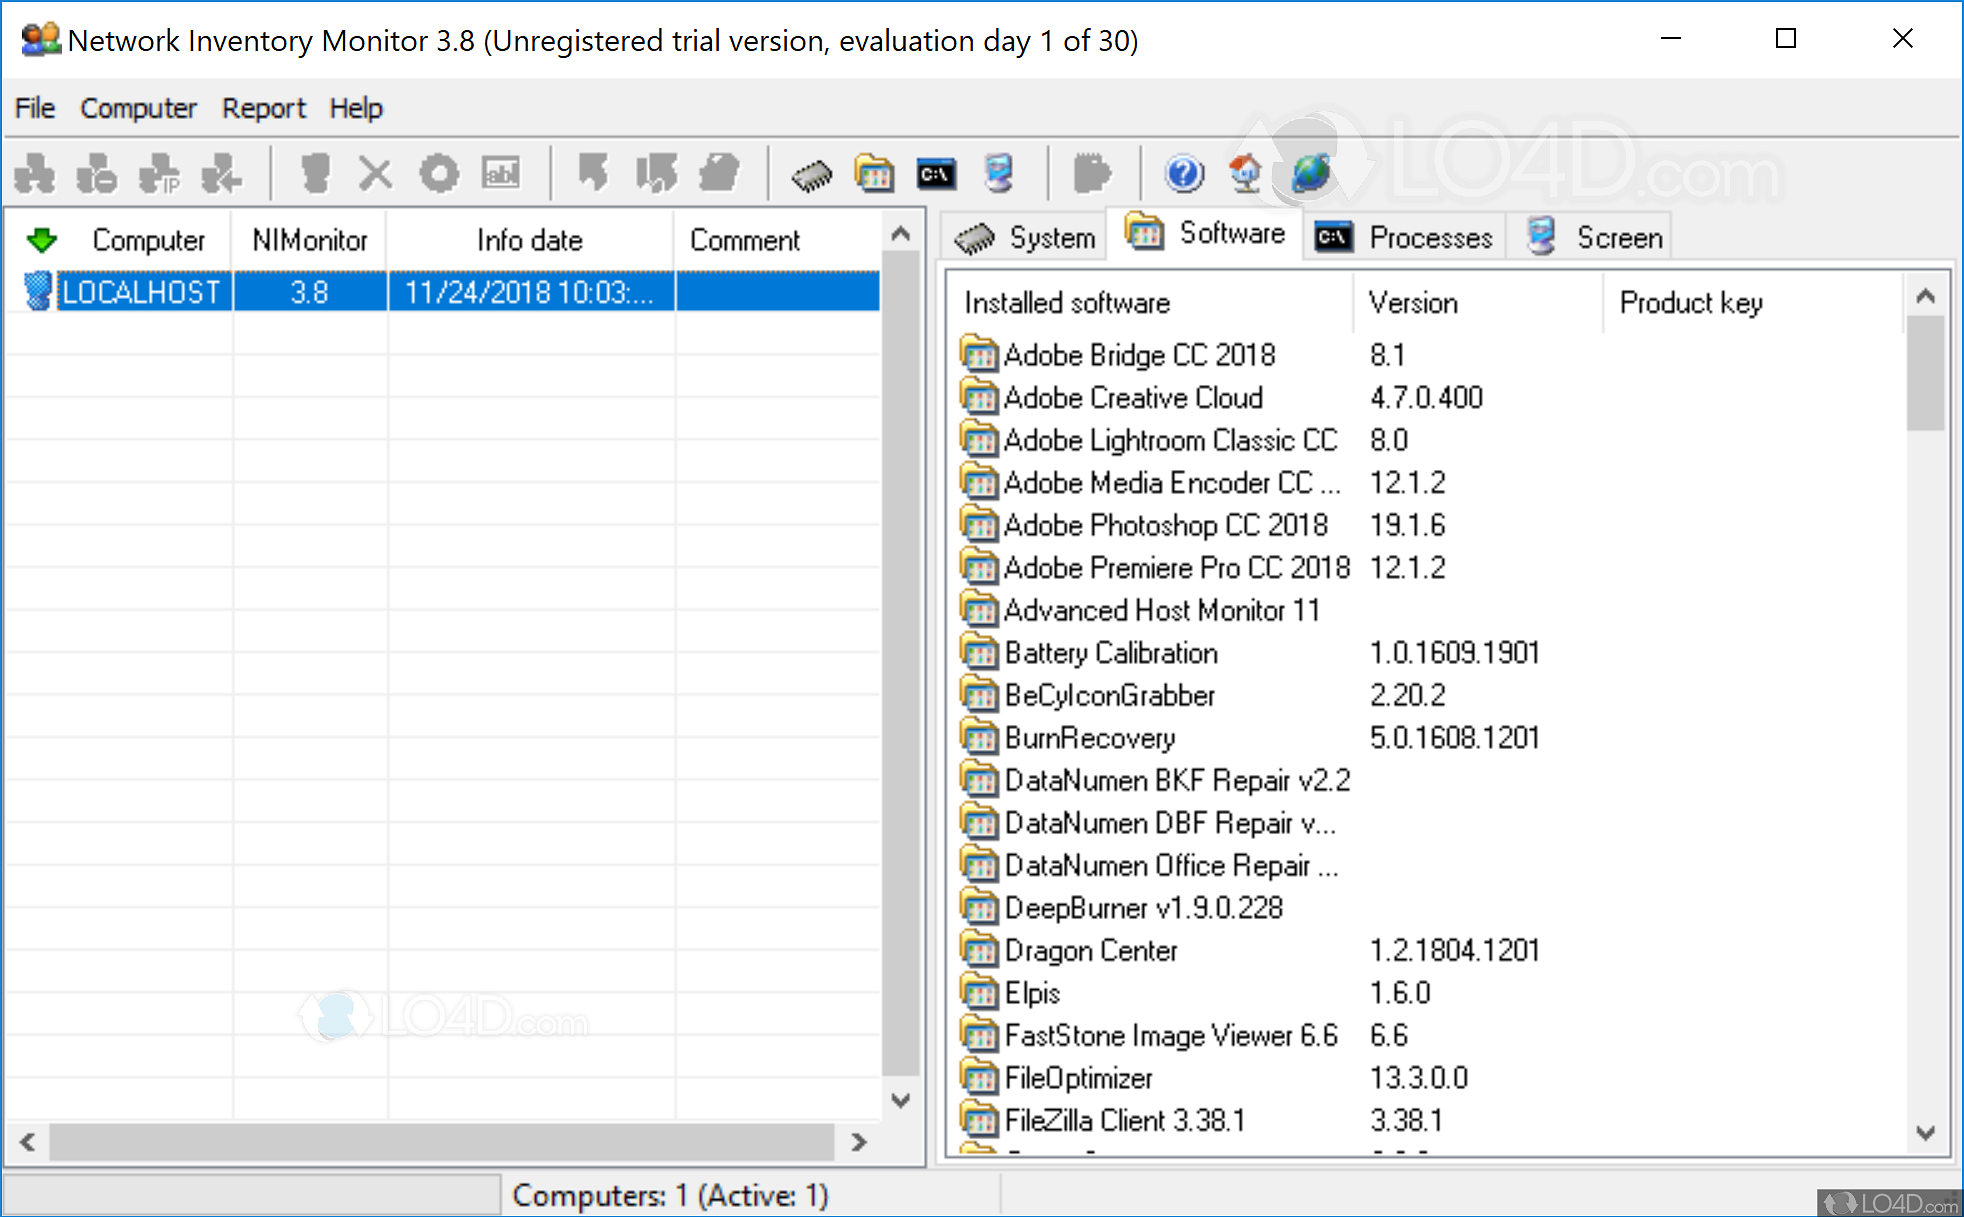Switch to the Processes tab
The width and height of the screenshot is (1964, 1217).
[1404, 237]
